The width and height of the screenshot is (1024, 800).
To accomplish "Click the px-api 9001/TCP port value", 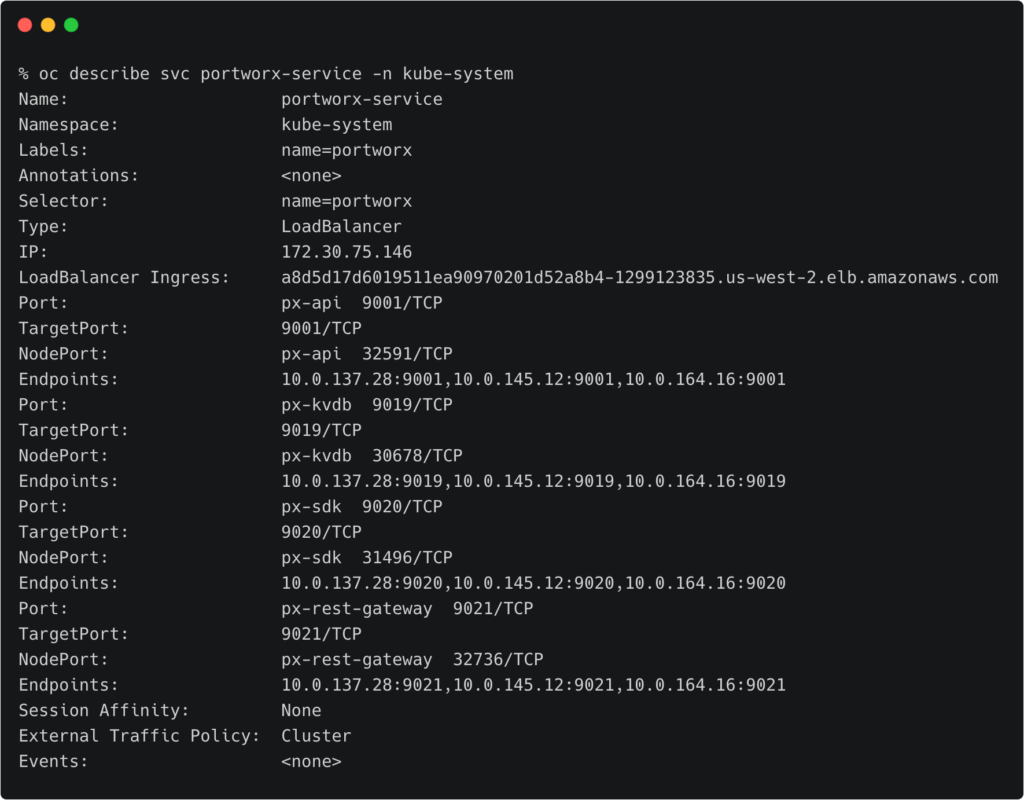I will tap(361, 303).
